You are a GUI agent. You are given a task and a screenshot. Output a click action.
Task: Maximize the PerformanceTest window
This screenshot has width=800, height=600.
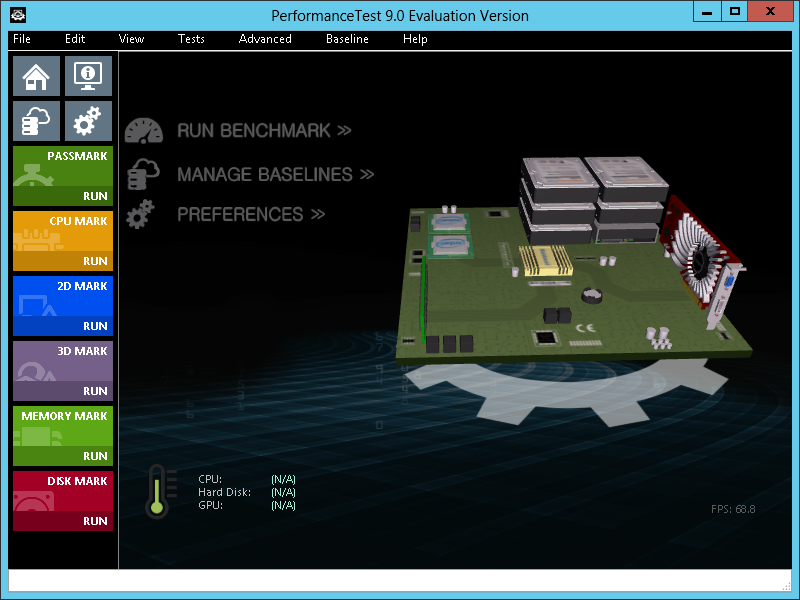735,12
